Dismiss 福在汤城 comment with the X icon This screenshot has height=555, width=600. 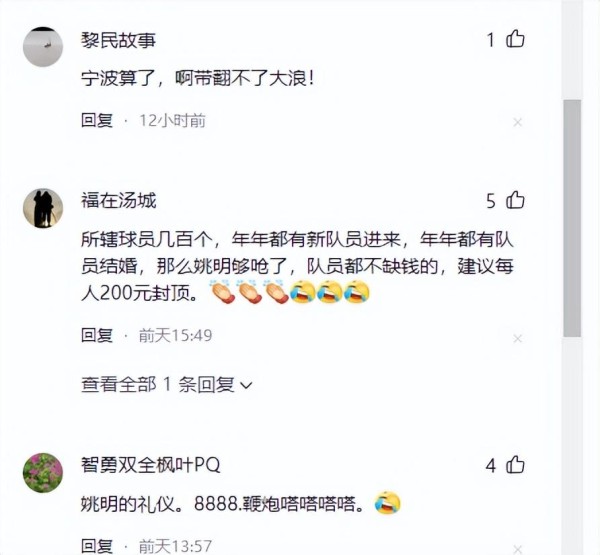517,339
